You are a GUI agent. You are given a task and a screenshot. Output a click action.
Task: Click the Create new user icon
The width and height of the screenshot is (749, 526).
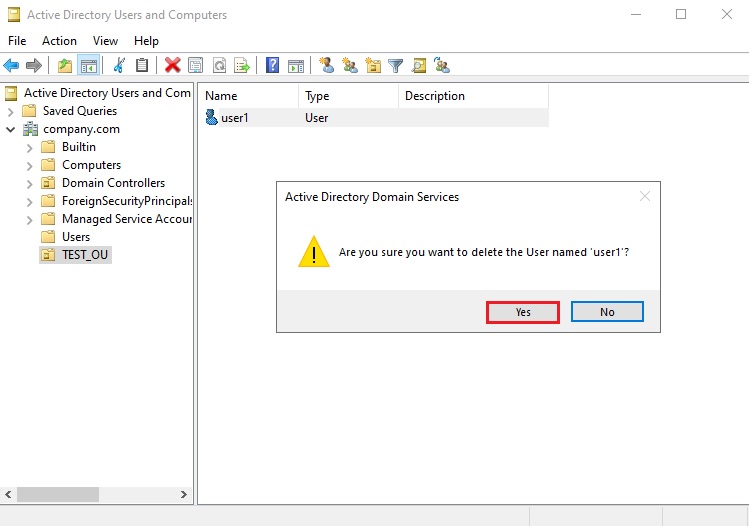(326, 66)
